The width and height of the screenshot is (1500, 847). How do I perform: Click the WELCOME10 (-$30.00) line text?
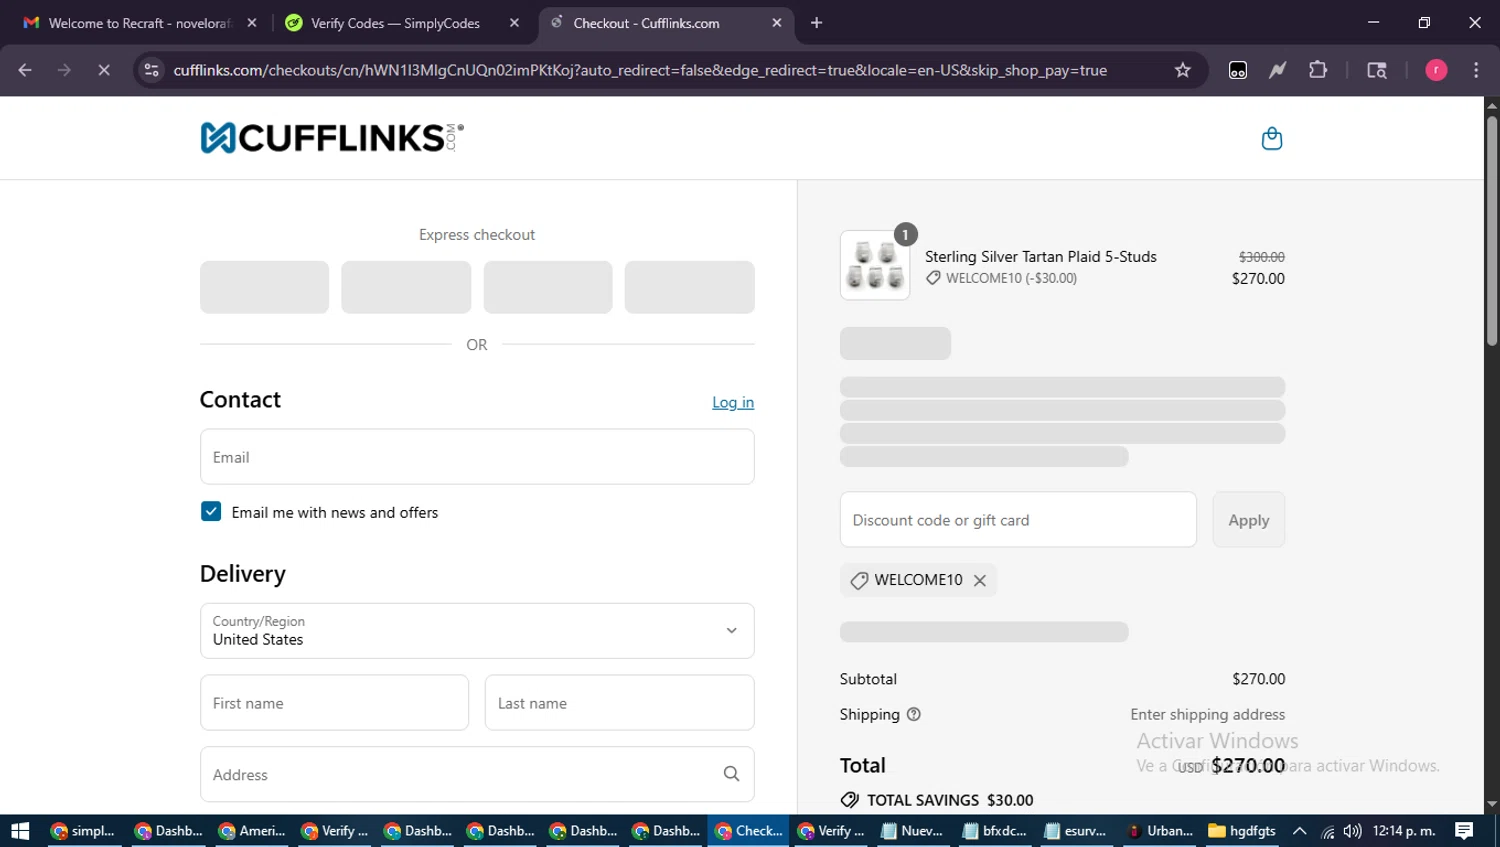point(1011,278)
